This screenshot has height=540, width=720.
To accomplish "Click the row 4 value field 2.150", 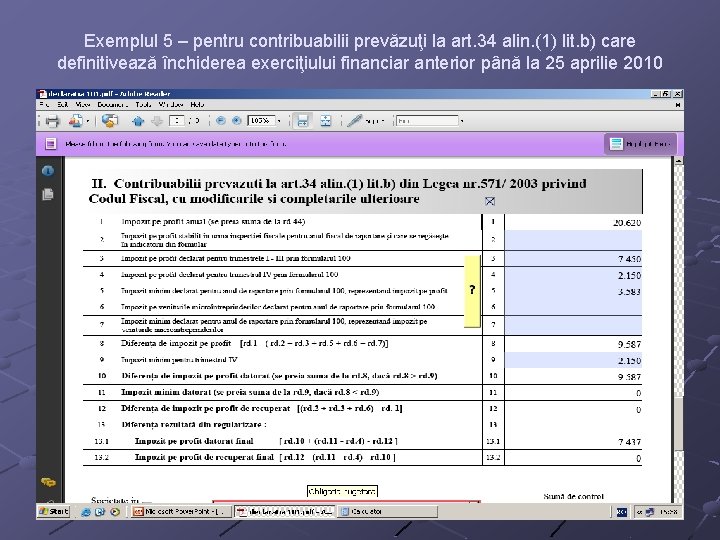I will coord(573,275).
